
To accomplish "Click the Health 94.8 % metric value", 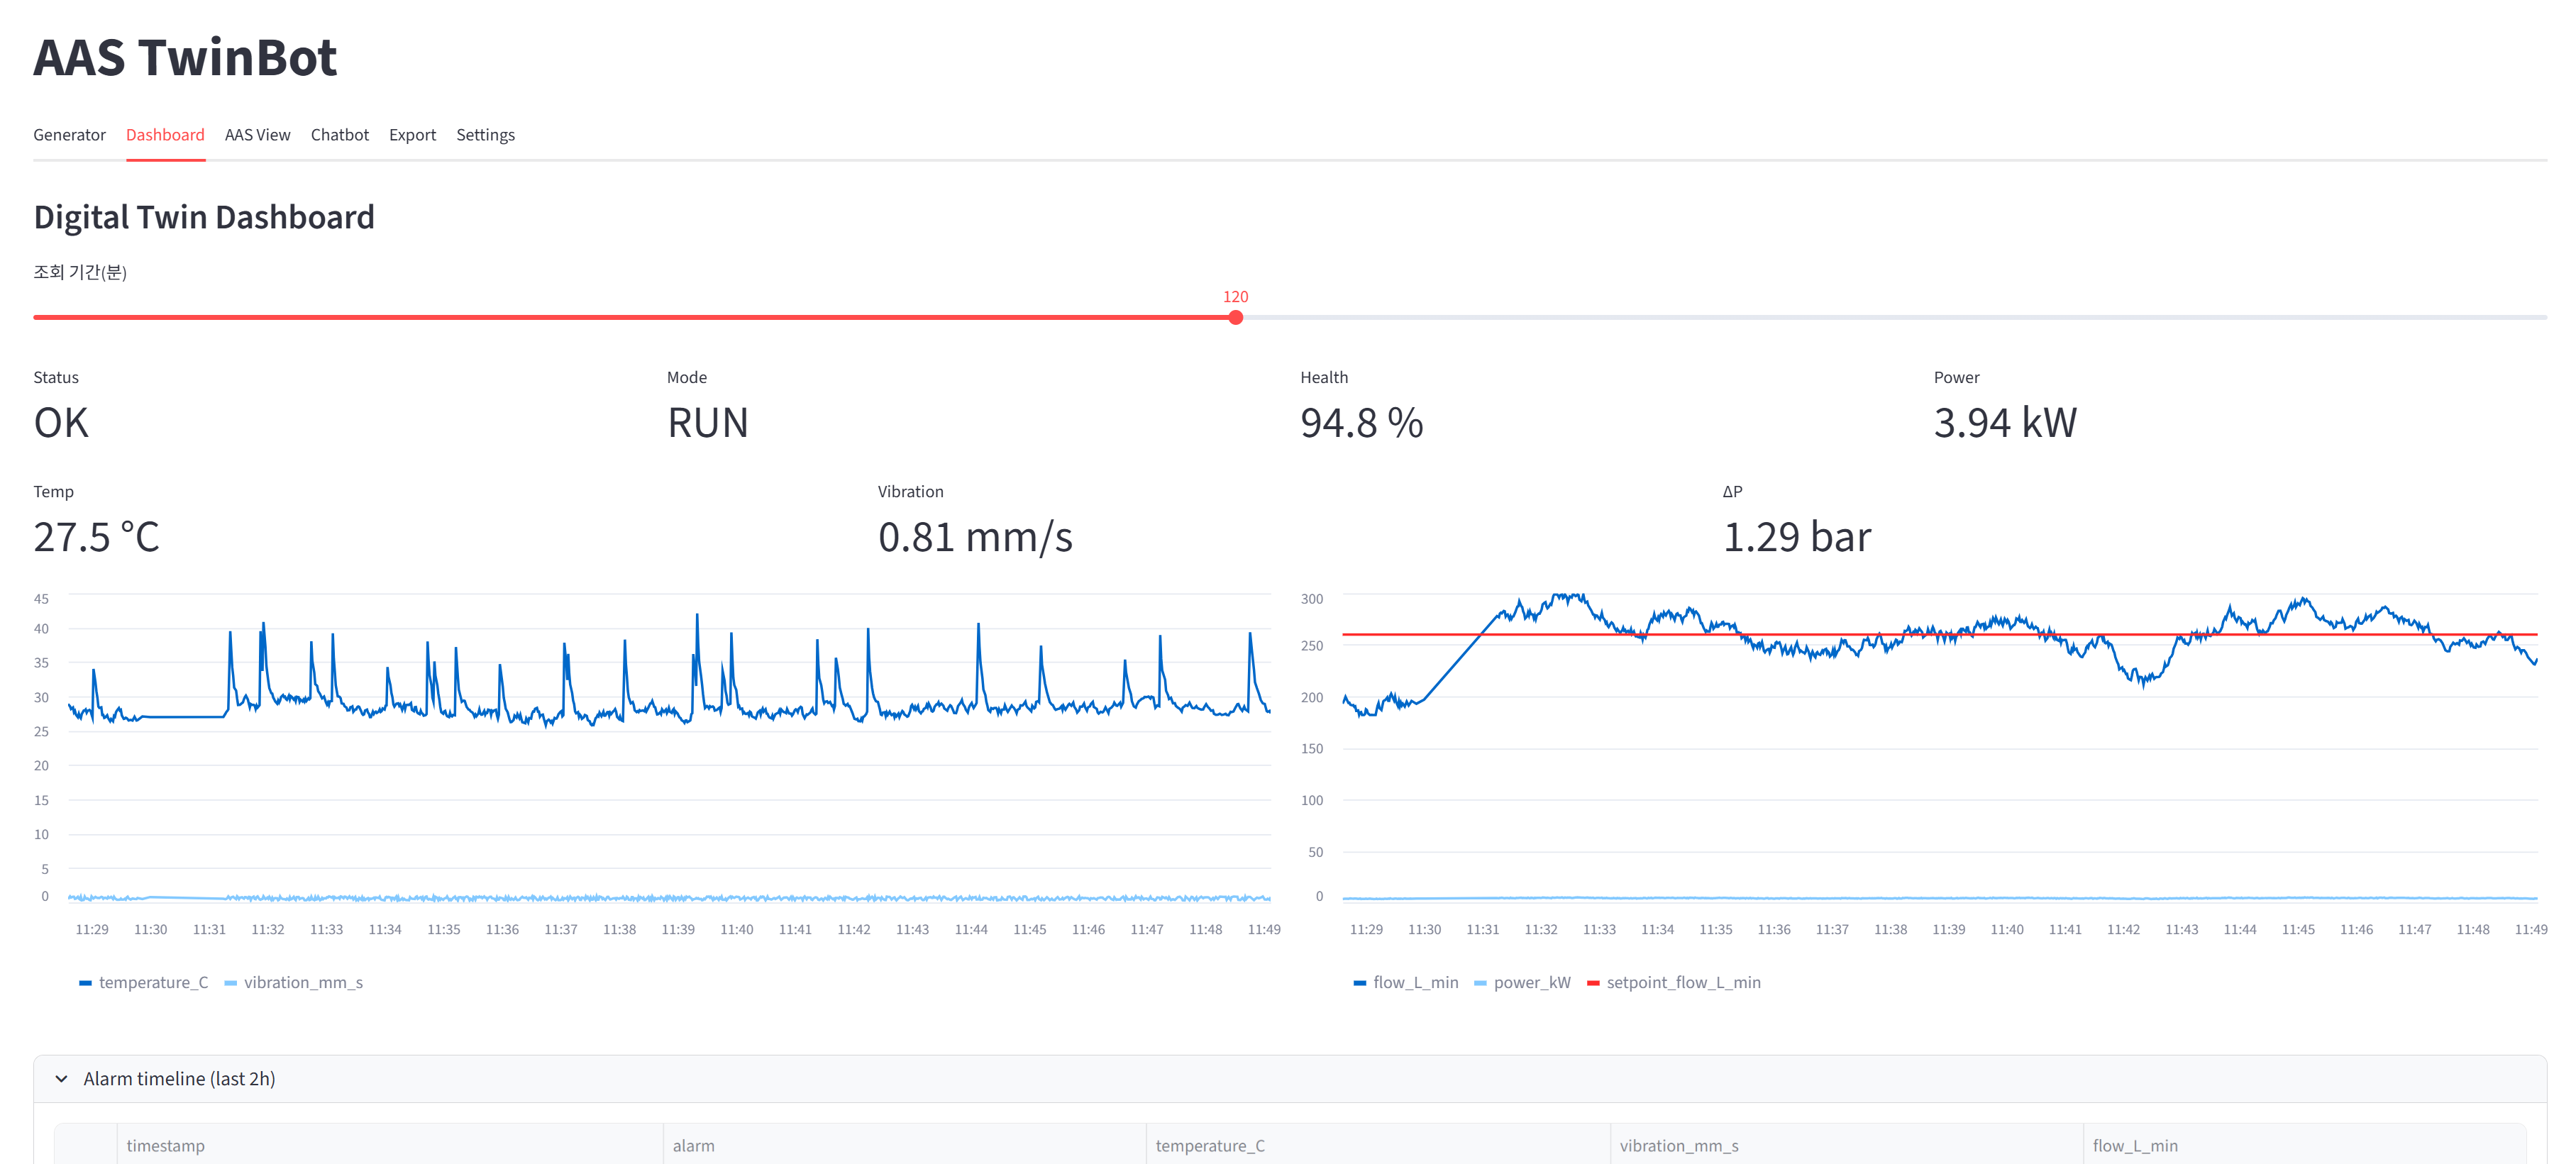I will [1361, 423].
